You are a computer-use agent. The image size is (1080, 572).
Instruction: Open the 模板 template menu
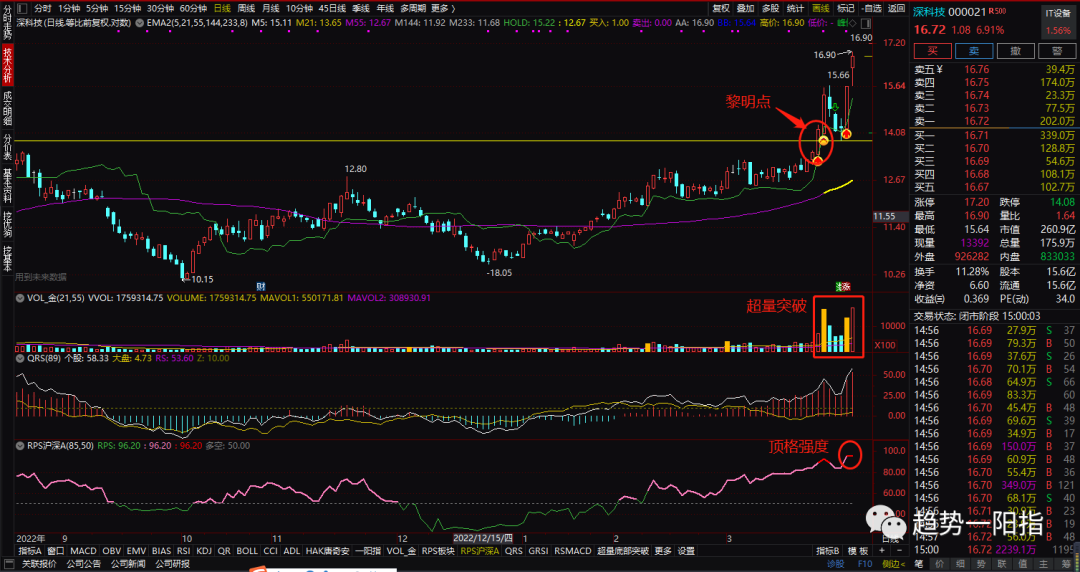(x=858, y=551)
